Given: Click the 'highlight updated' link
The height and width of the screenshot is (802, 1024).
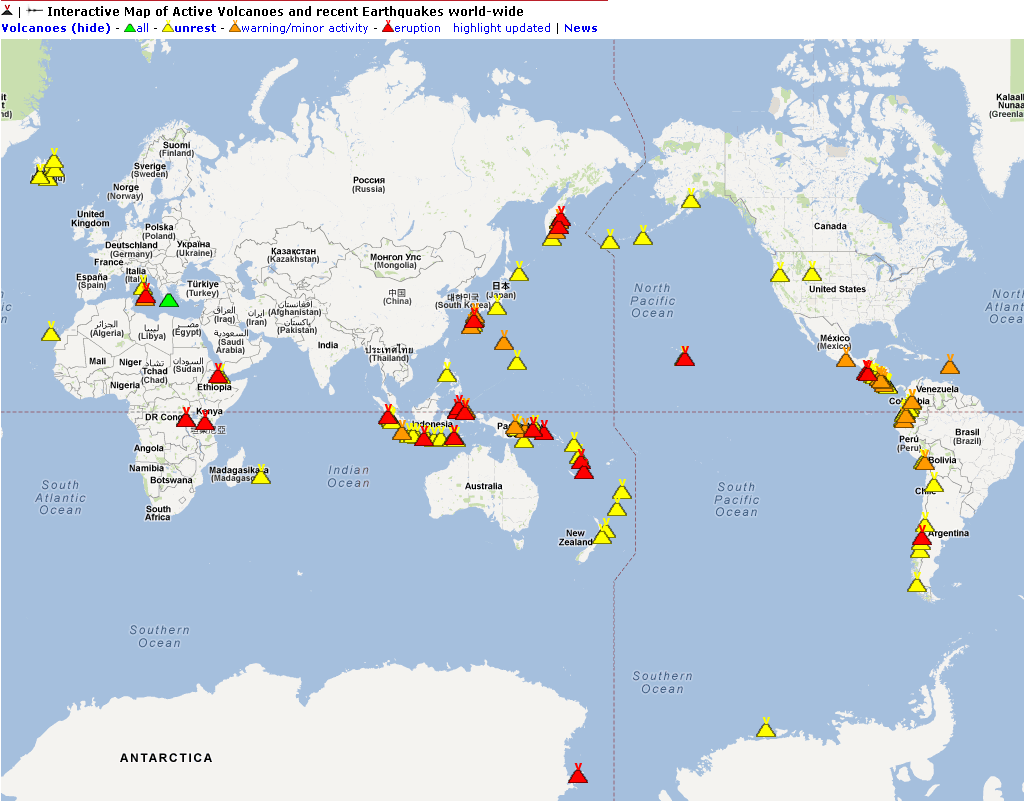Looking at the screenshot, I should click(502, 28).
